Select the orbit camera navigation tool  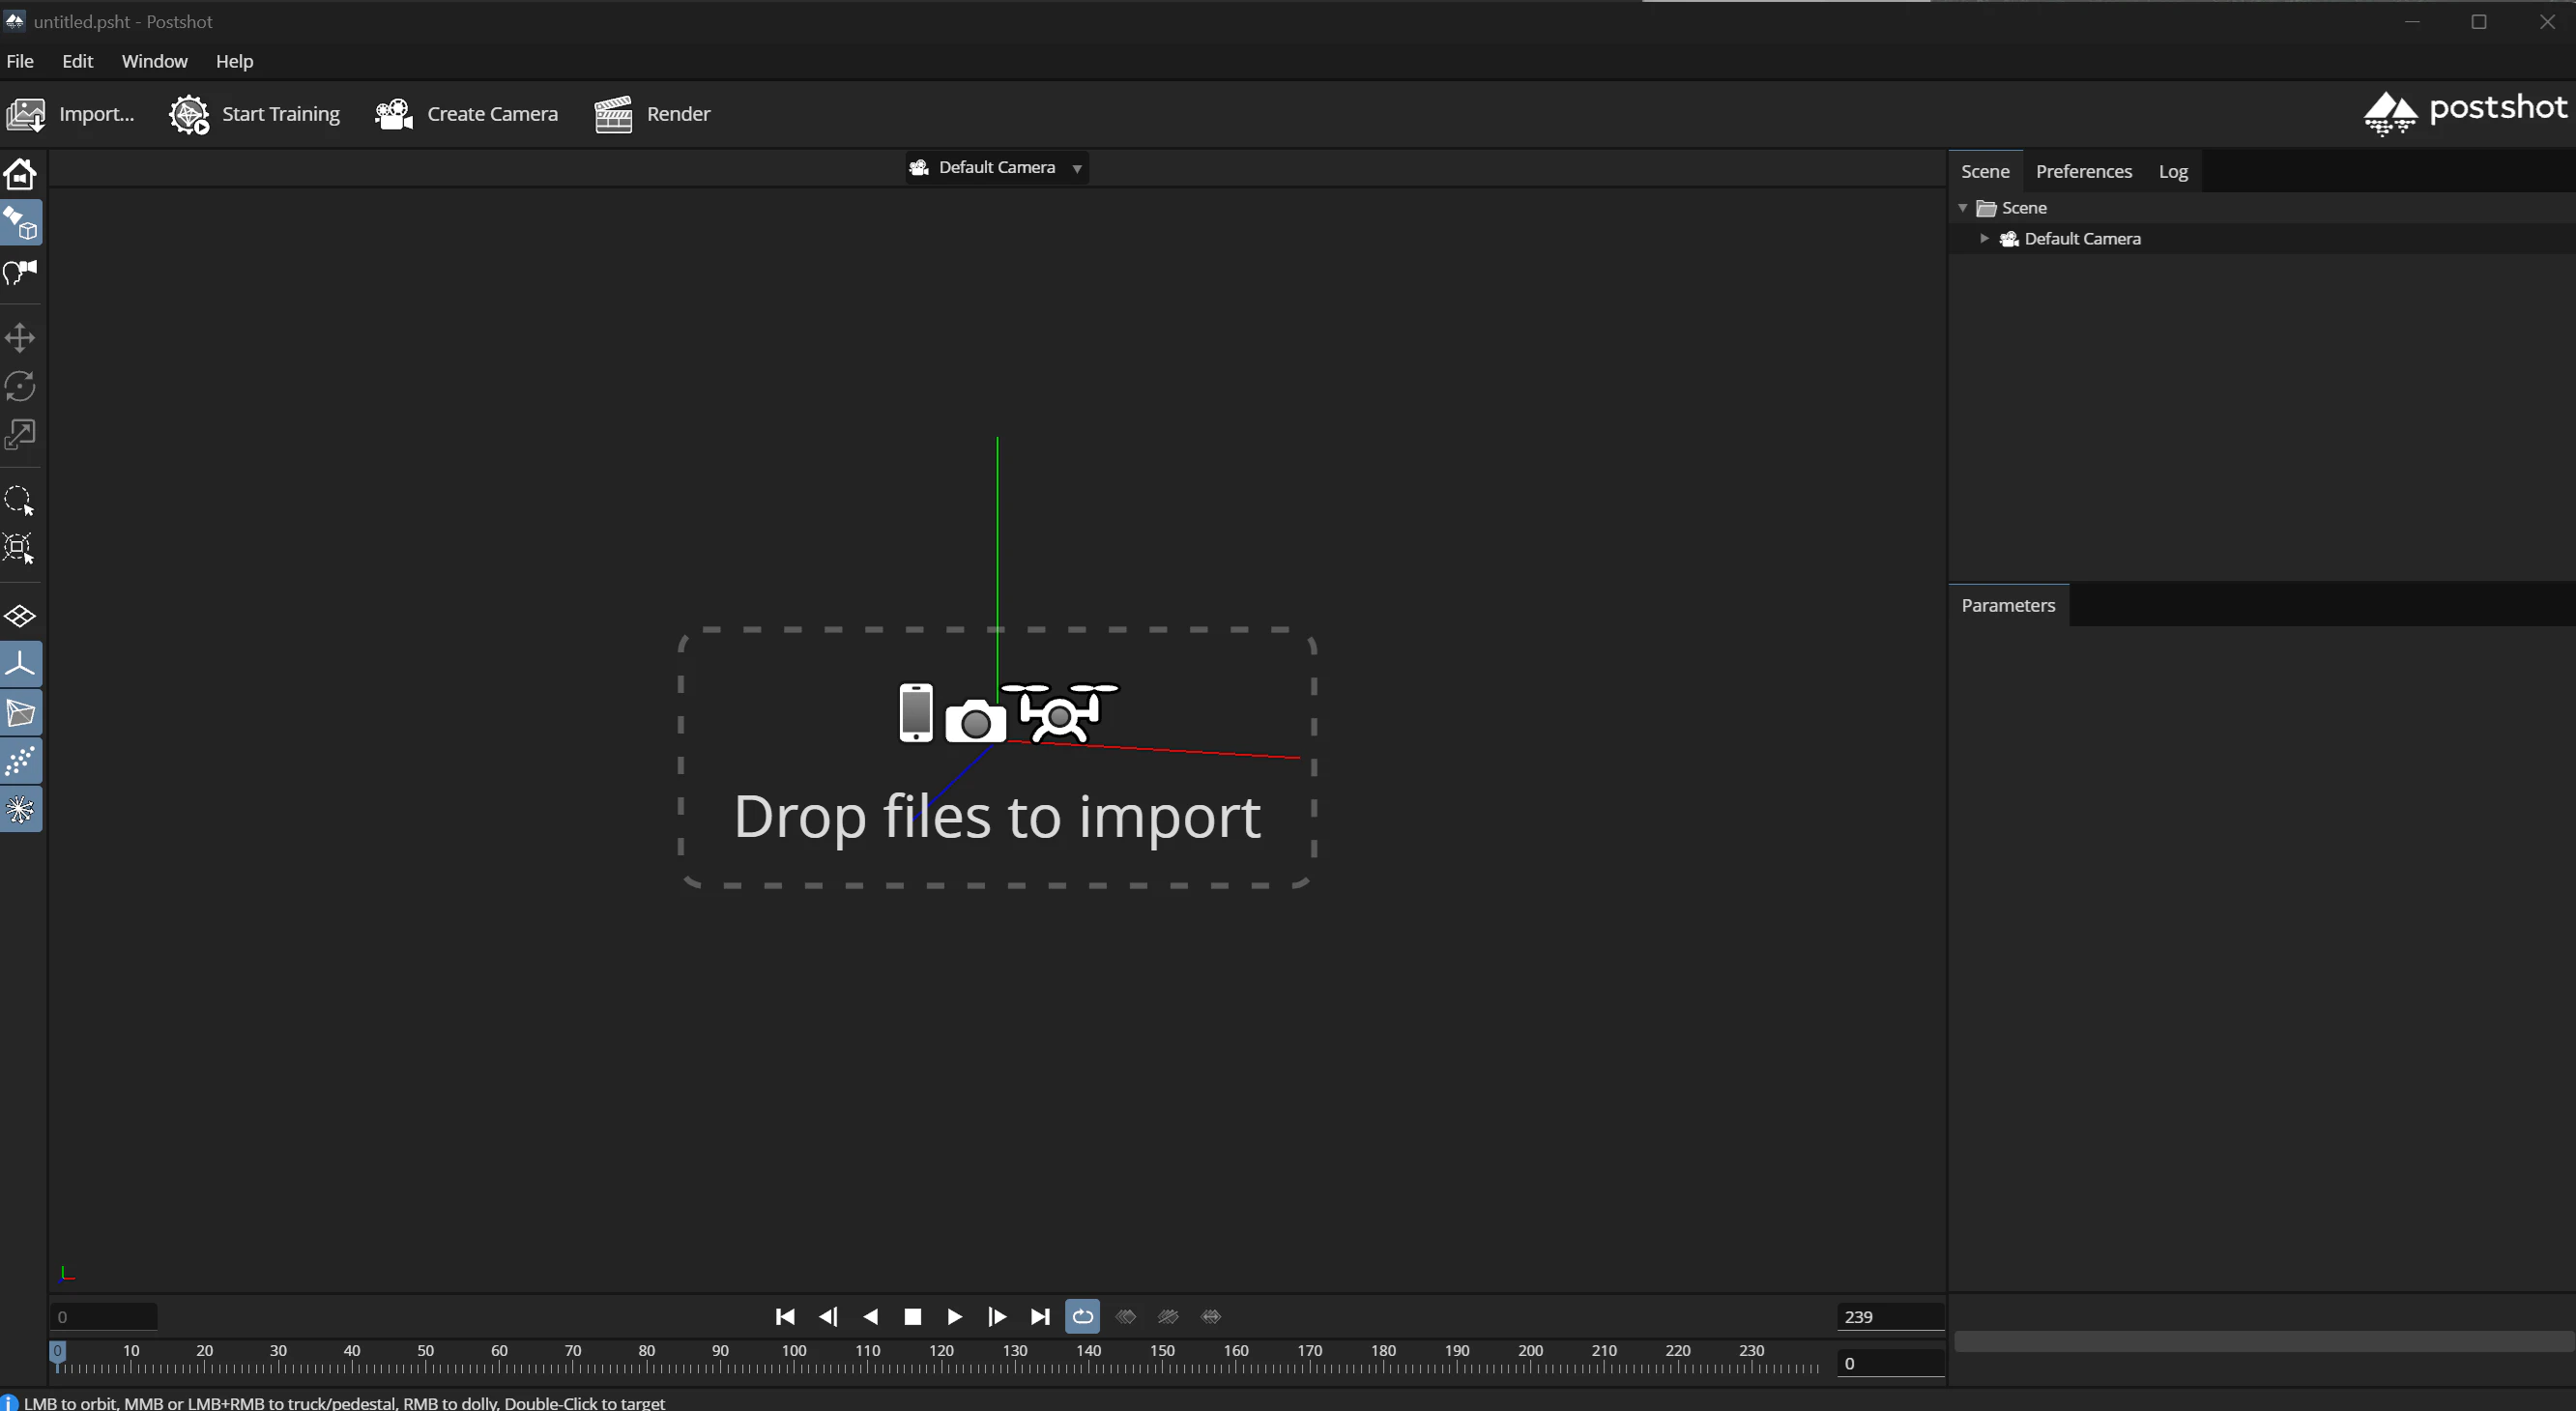click(20, 223)
